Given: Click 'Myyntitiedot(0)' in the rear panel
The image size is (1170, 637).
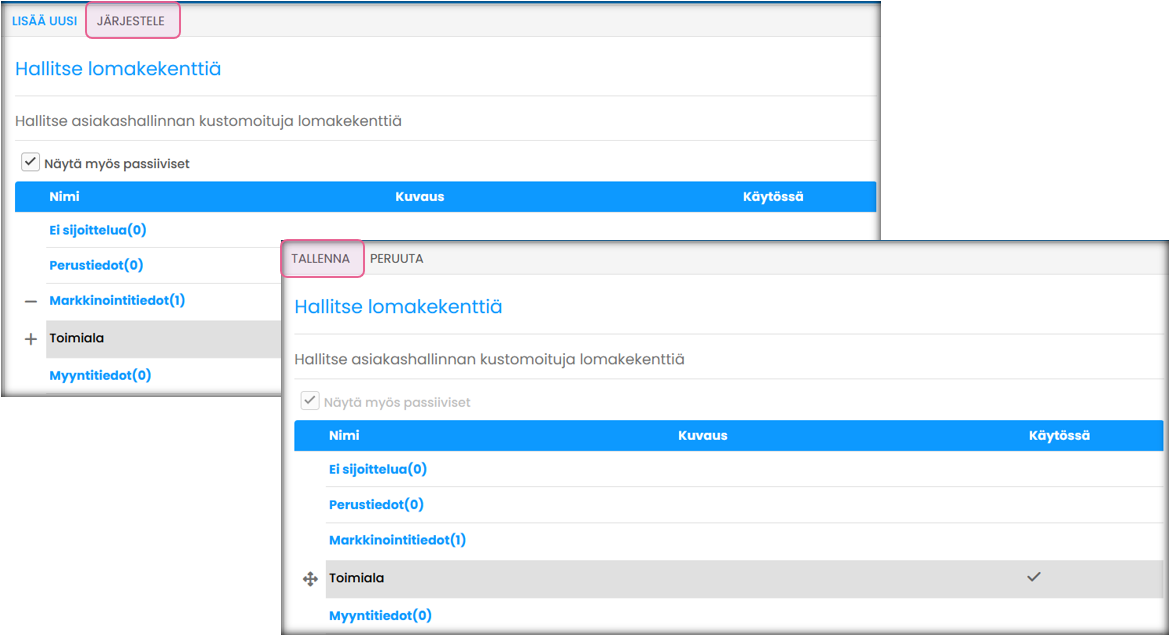Looking at the screenshot, I should pos(100,375).
